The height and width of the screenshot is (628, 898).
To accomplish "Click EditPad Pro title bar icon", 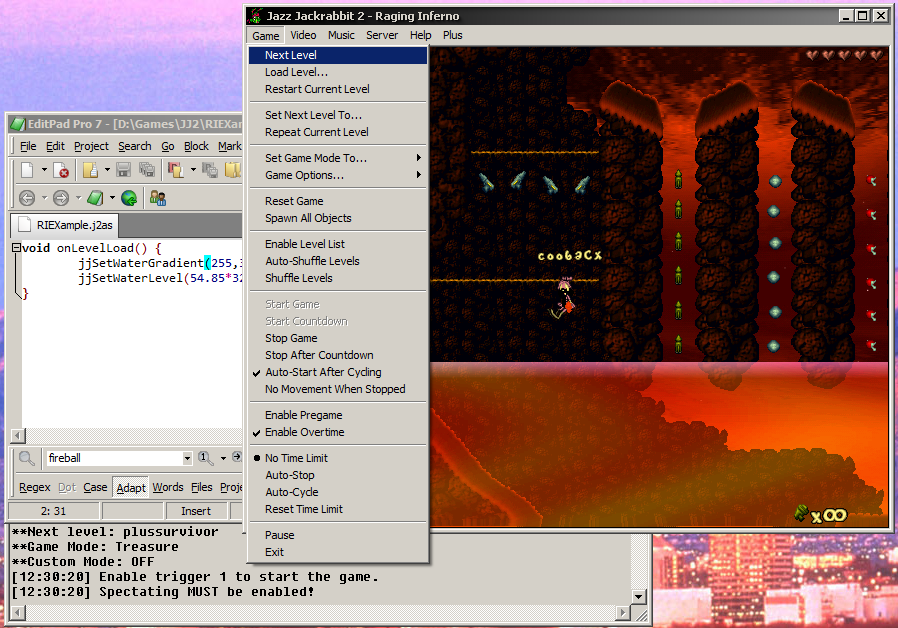I will [x=18, y=124].
